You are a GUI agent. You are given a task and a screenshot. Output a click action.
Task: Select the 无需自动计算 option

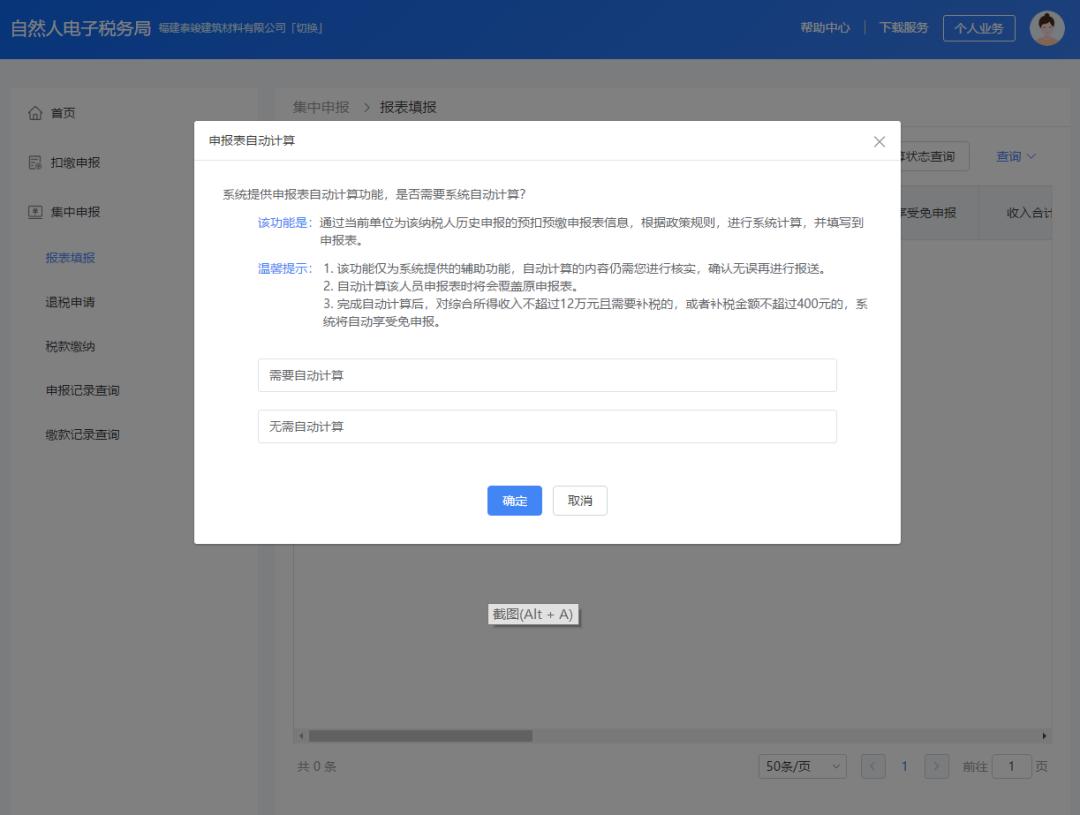point(547,426)
